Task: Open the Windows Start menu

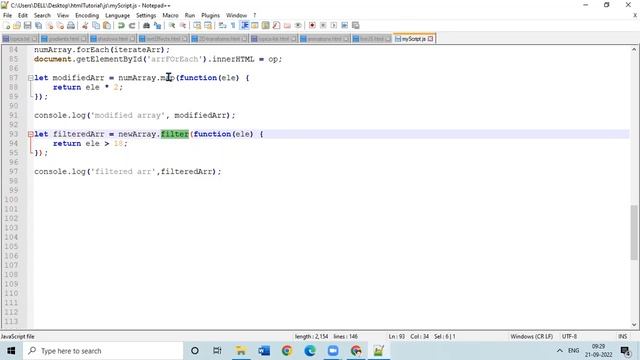Action: [11, 351]
